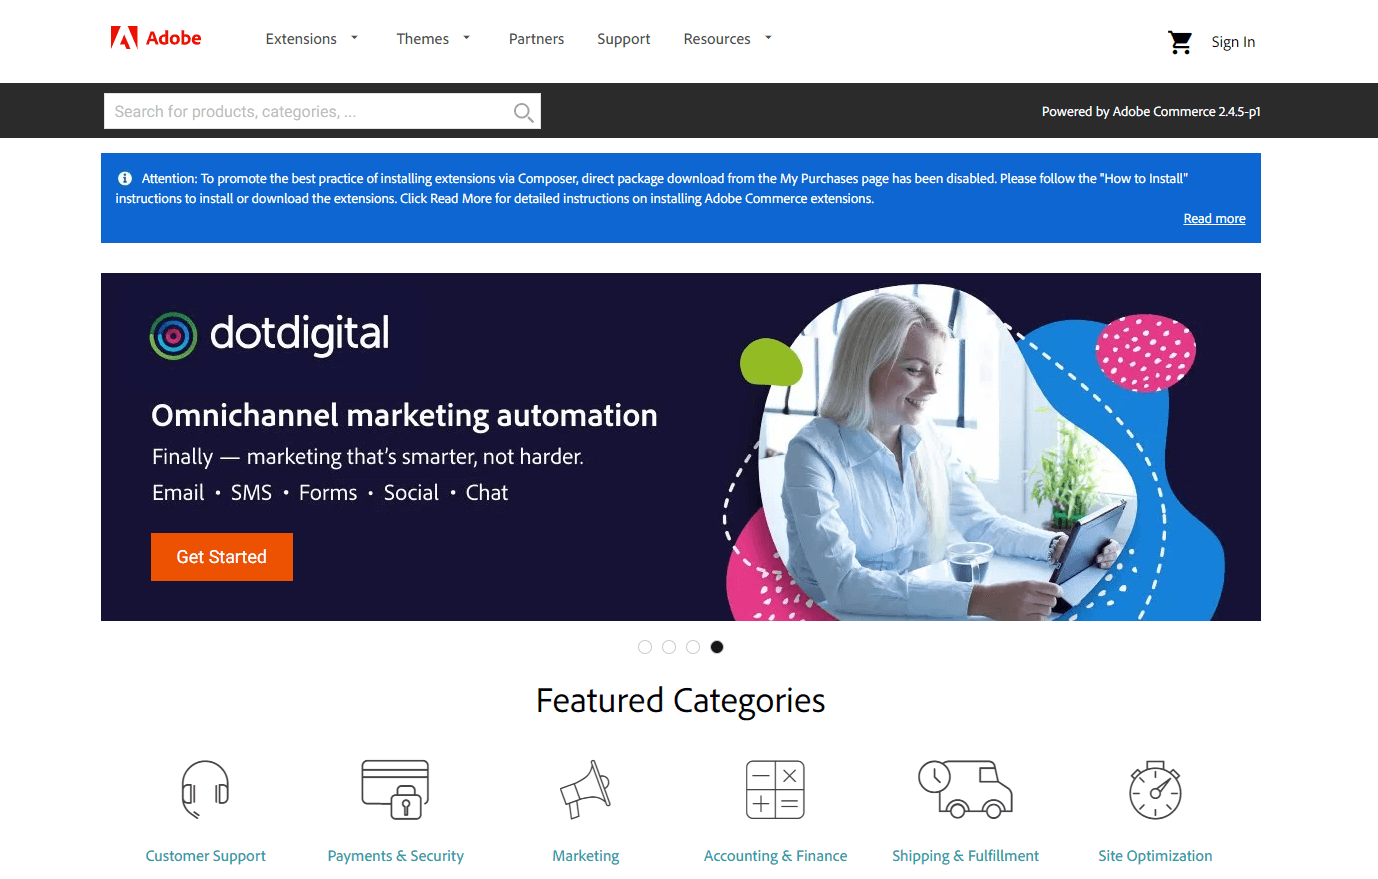Open Accounting & Finance calculator icon

[x=775, y=789]
